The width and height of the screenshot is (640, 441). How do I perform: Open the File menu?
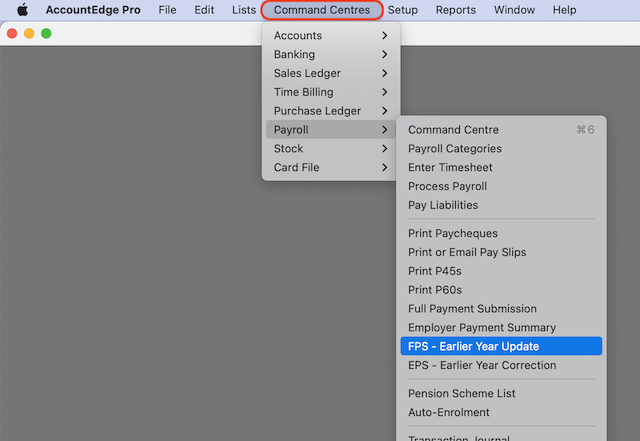click(x=167, y=10)
